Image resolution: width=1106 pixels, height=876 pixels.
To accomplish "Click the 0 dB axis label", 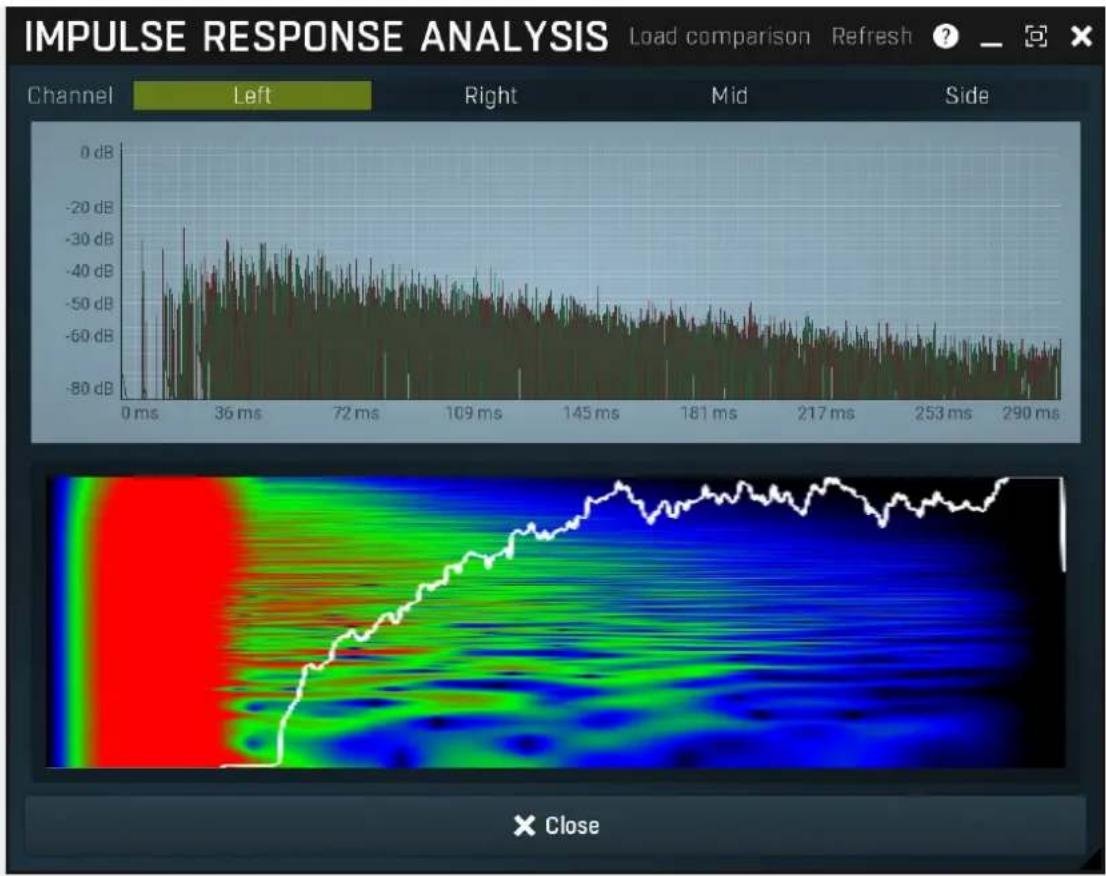I will coord(97,152).
